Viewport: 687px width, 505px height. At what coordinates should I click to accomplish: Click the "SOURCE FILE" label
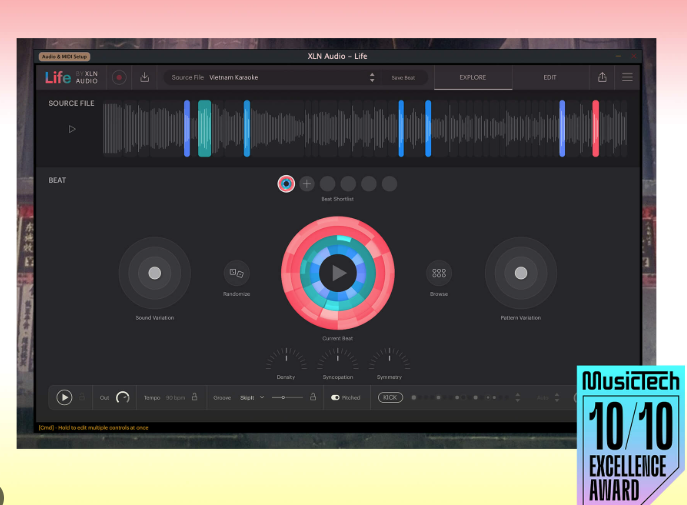[71, 103]
